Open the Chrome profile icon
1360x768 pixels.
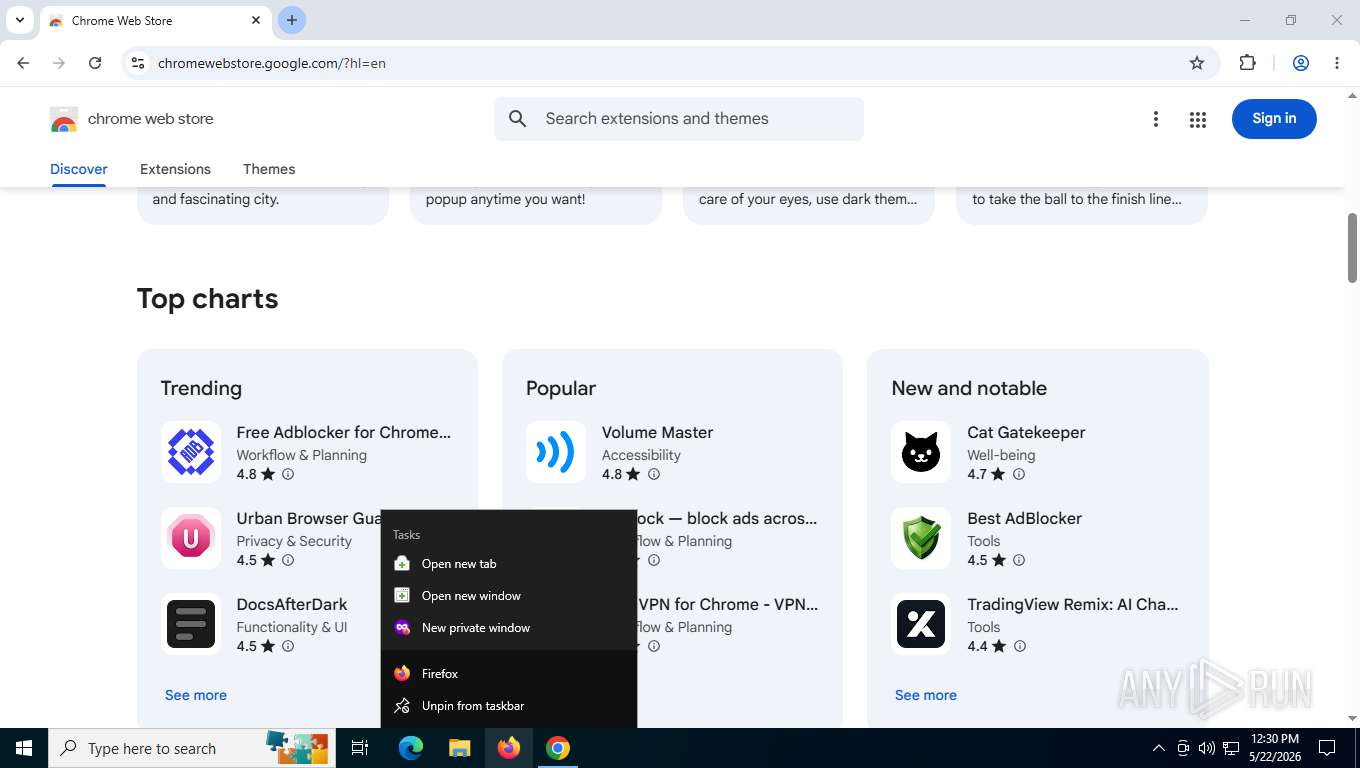click(x=1301, y=63)
